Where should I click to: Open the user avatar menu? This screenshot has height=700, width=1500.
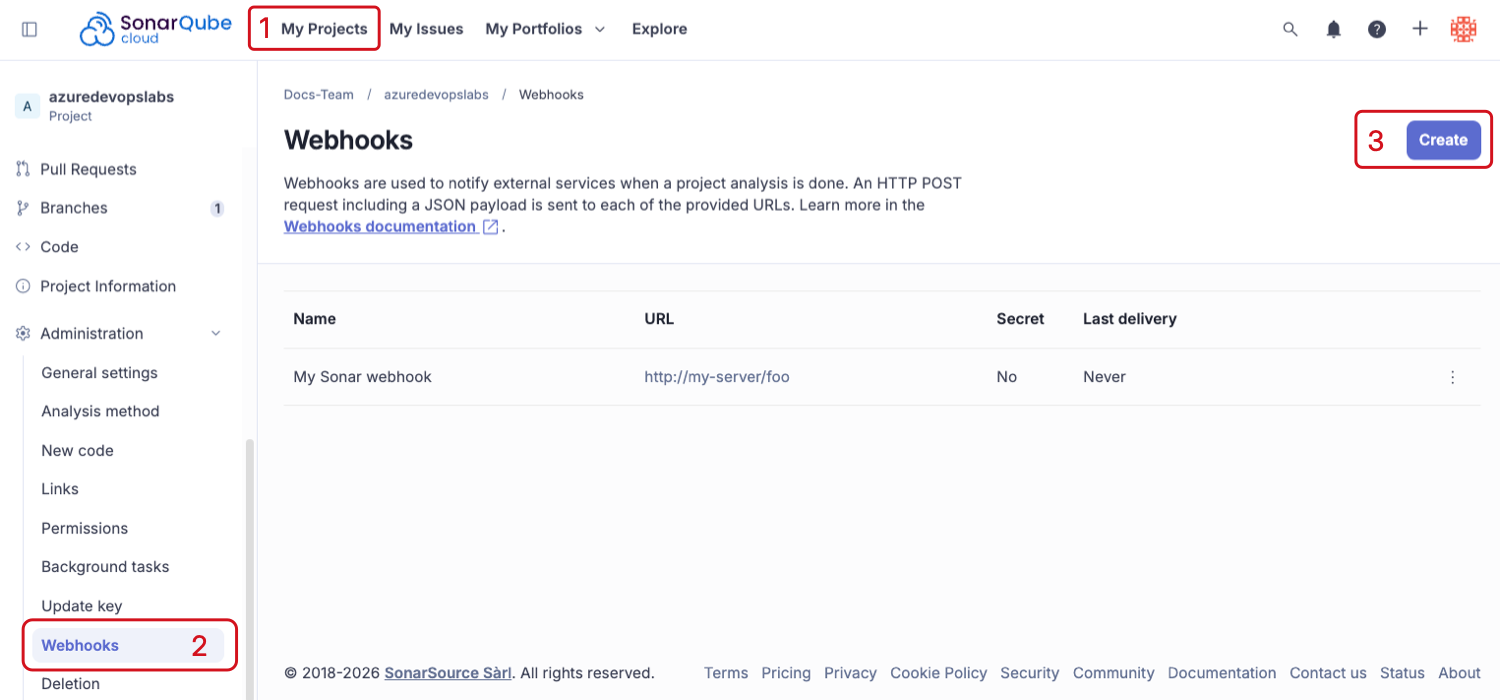point(1463,30)
